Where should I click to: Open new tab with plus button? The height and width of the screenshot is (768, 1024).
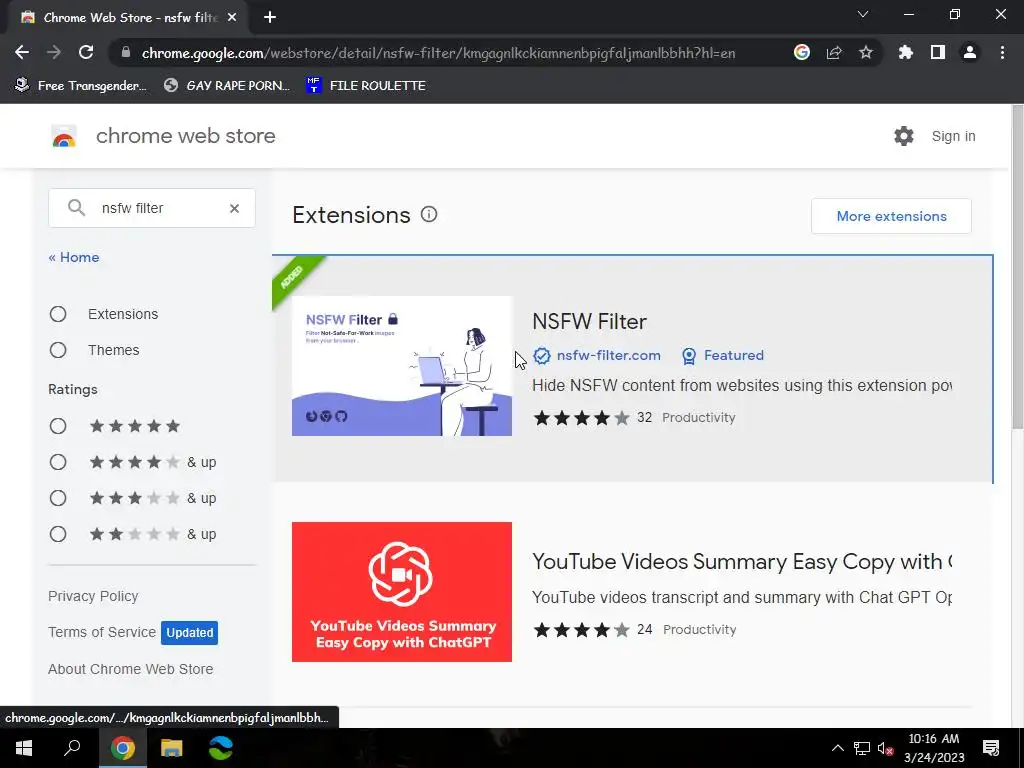tap(270, 18)
